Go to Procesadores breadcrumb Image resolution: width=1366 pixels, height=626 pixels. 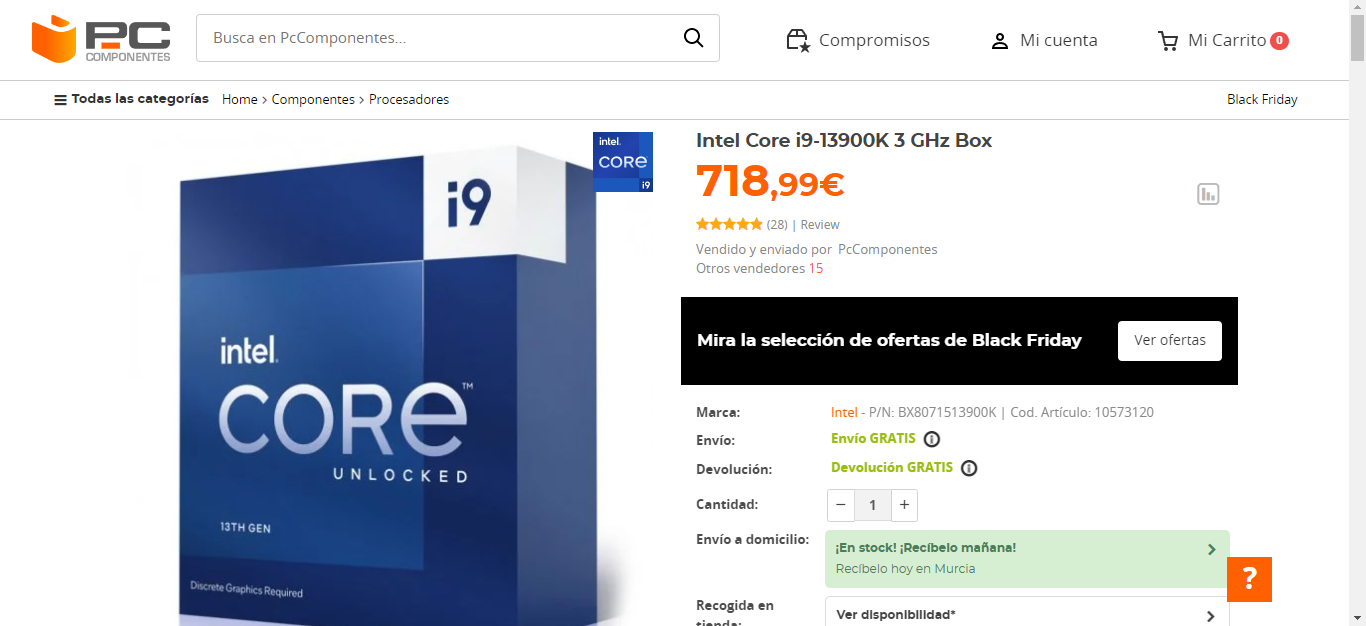point(409,99)
